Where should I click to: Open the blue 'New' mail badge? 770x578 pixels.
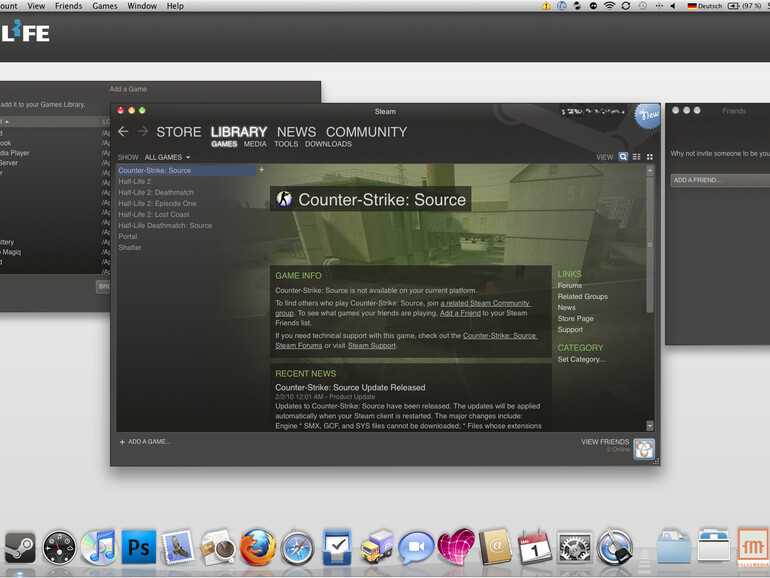pos(647,116)
